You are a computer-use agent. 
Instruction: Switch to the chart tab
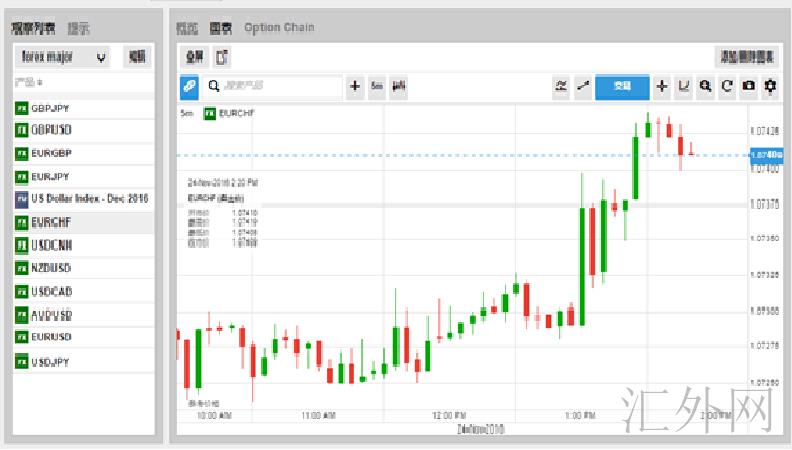(x=221, y=28)
